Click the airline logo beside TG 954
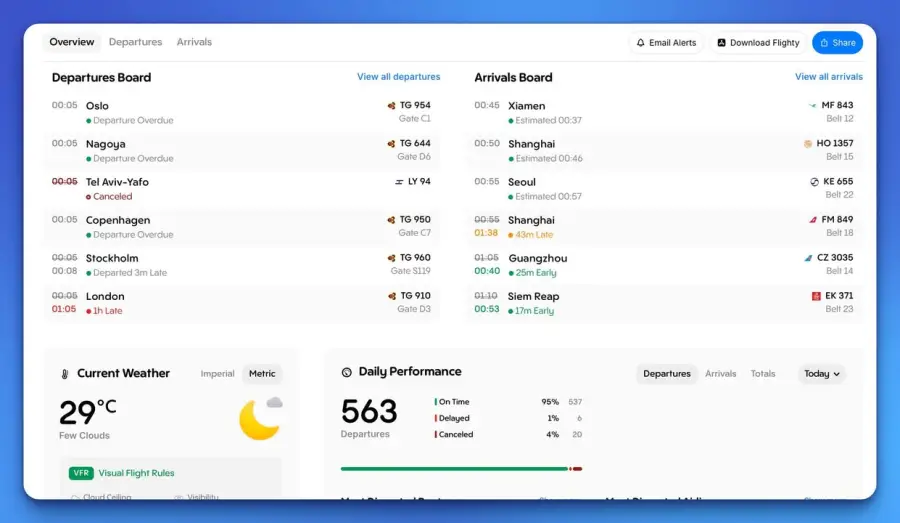The width and height of the screenshot is (900, 523). pyautogui.click(x=391, y=105)
